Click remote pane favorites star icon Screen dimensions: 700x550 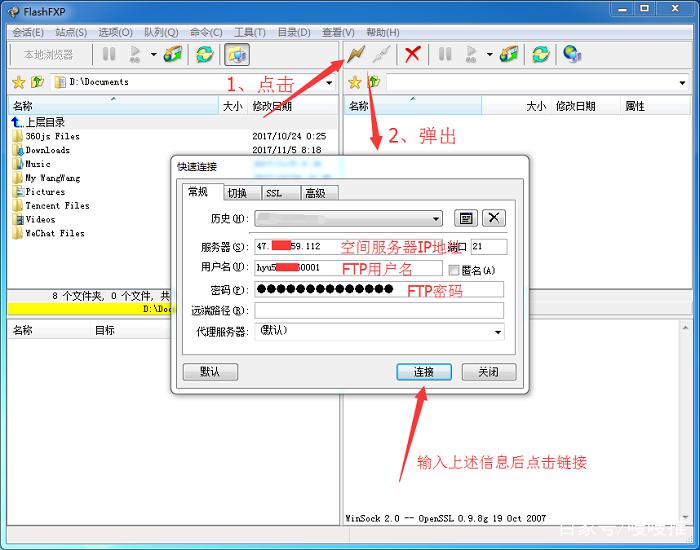click(354, 82)
